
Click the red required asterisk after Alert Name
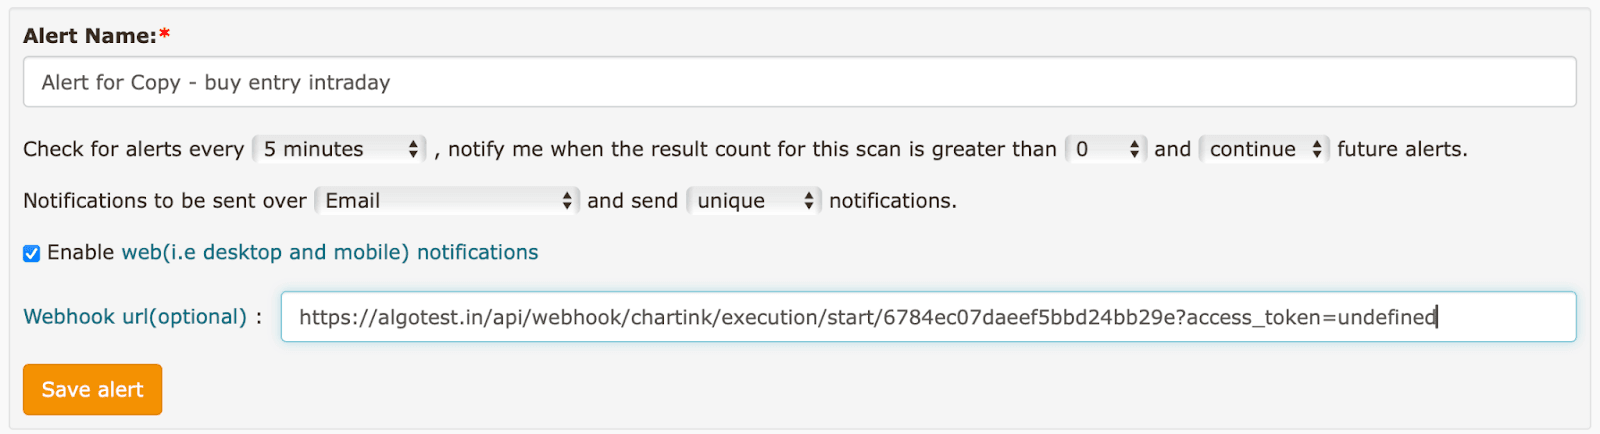click(165, 35)
